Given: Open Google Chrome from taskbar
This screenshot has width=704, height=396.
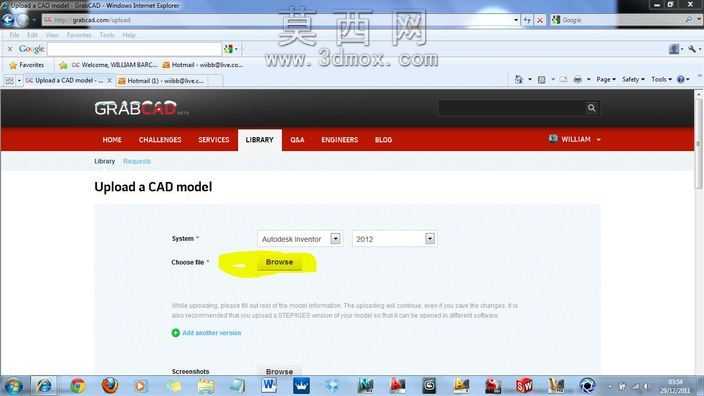Looking at the screenshot, I should [77, 386].
